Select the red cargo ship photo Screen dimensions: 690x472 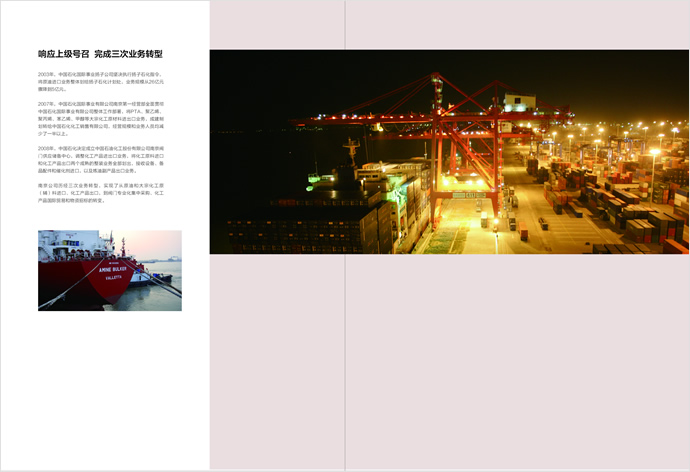coord(110,270)
